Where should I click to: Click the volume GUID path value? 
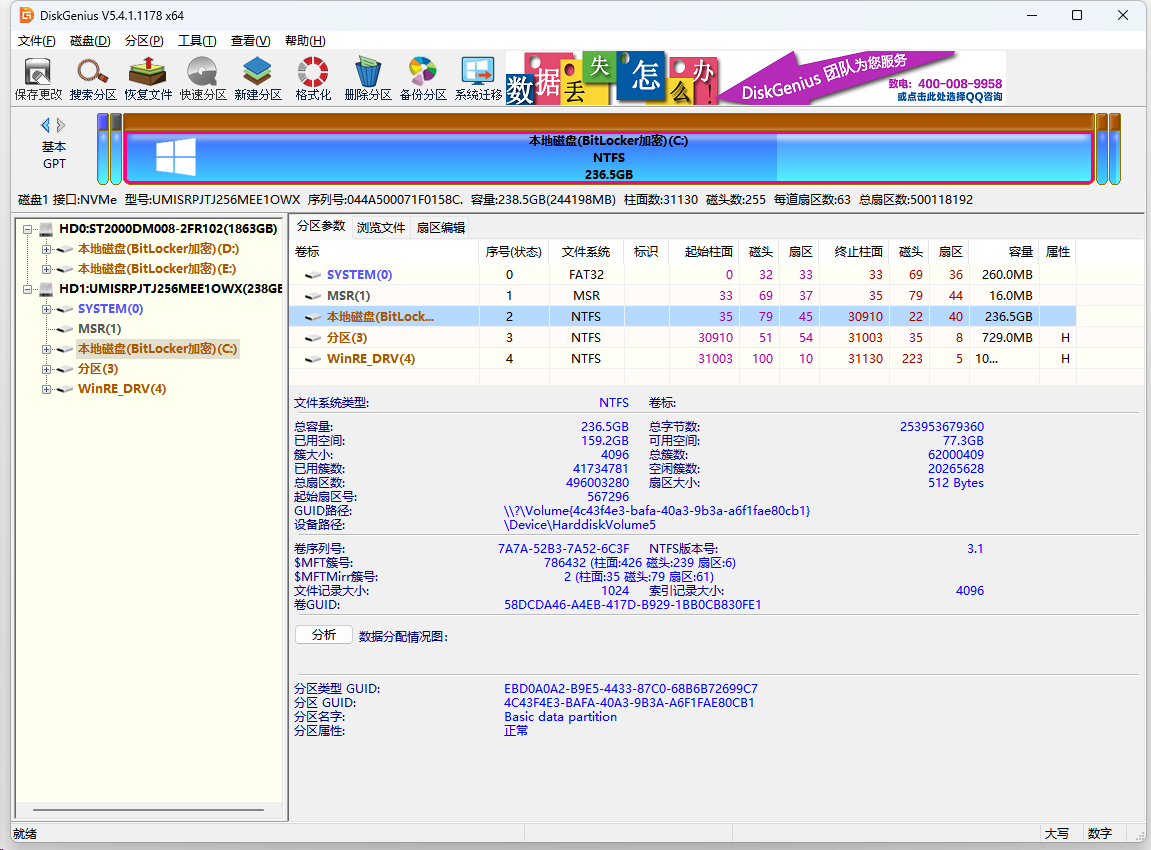pyautogui.click(x=656, y=511)
